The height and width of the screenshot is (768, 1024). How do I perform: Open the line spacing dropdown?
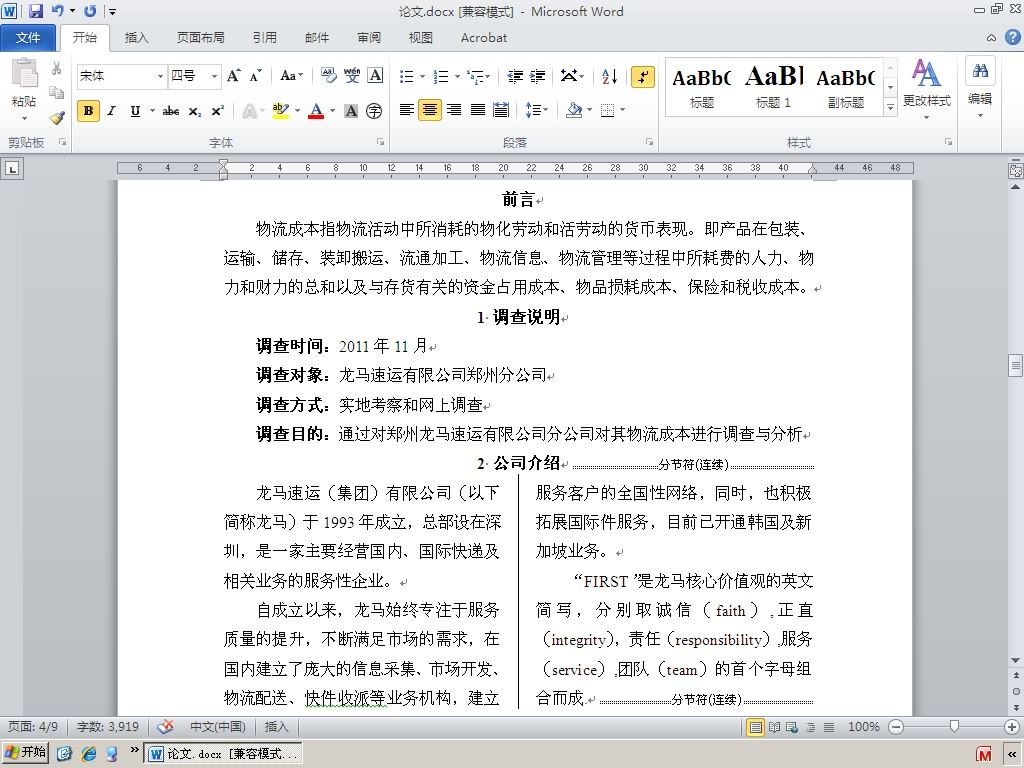pyautogui.click(x=537, y=110)
